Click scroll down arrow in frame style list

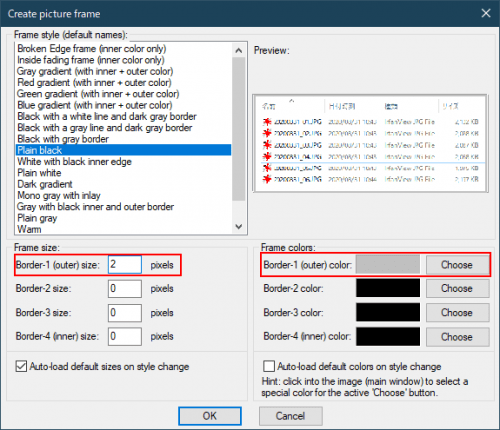239,227
